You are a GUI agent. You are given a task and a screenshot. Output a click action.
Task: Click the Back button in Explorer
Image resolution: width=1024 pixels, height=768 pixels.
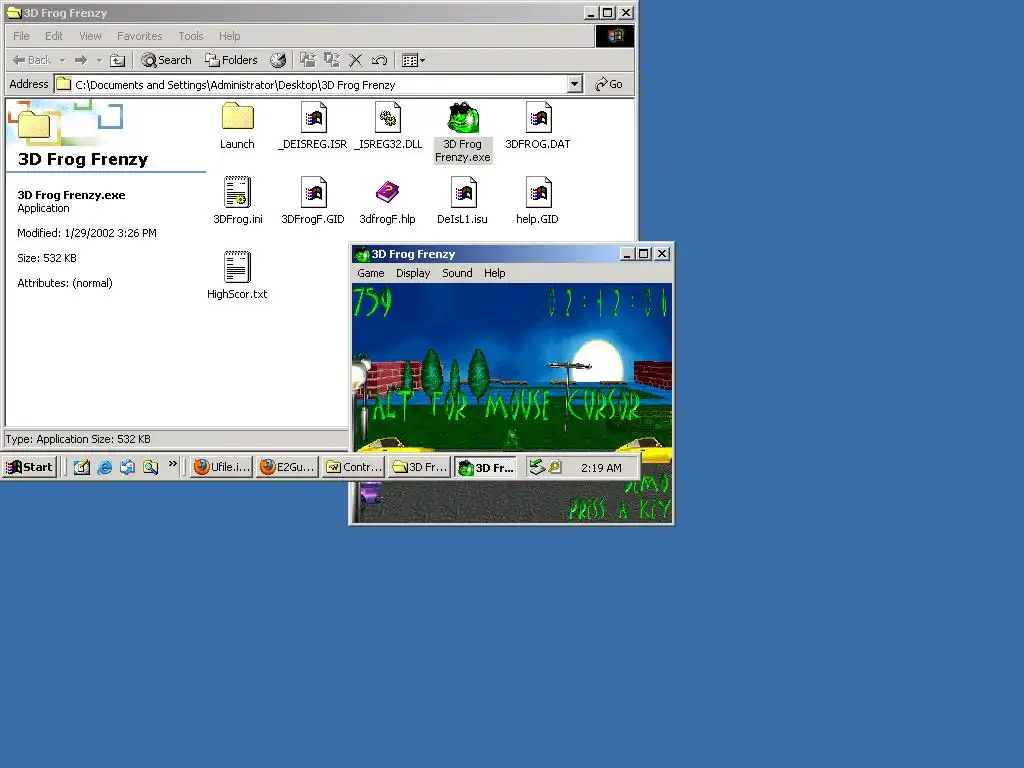(x=32, y=61)
